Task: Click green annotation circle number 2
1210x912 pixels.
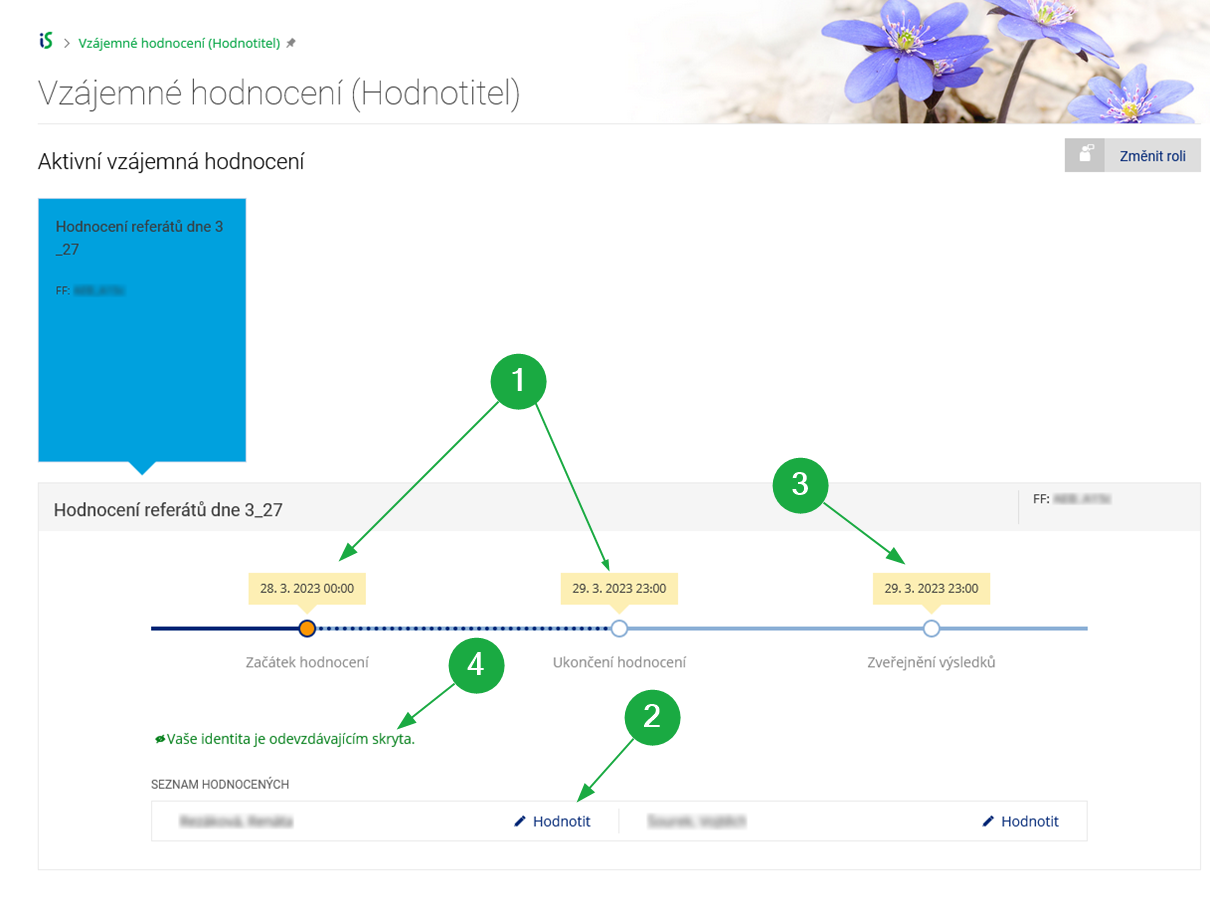Action: [x=652, y=716]
